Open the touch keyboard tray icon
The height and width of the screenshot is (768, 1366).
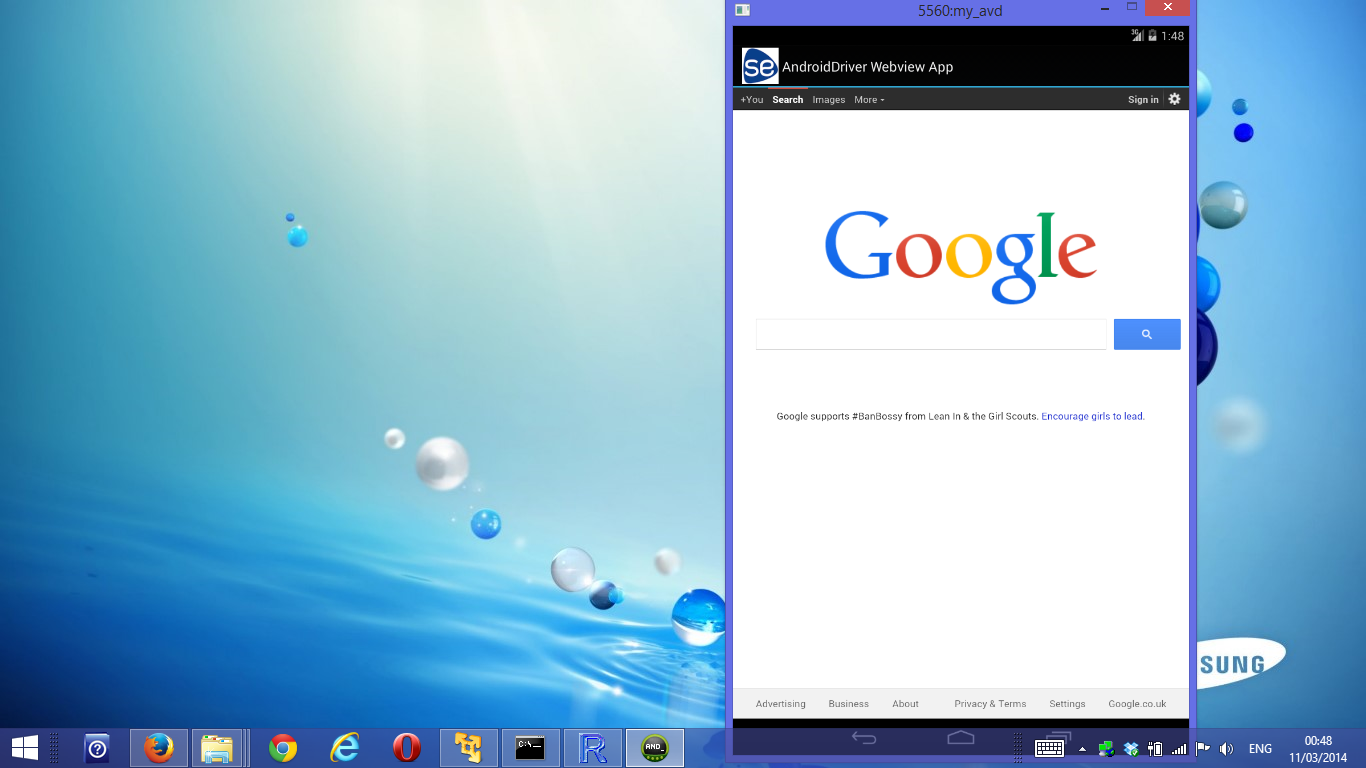click(x=1049, y=748)
